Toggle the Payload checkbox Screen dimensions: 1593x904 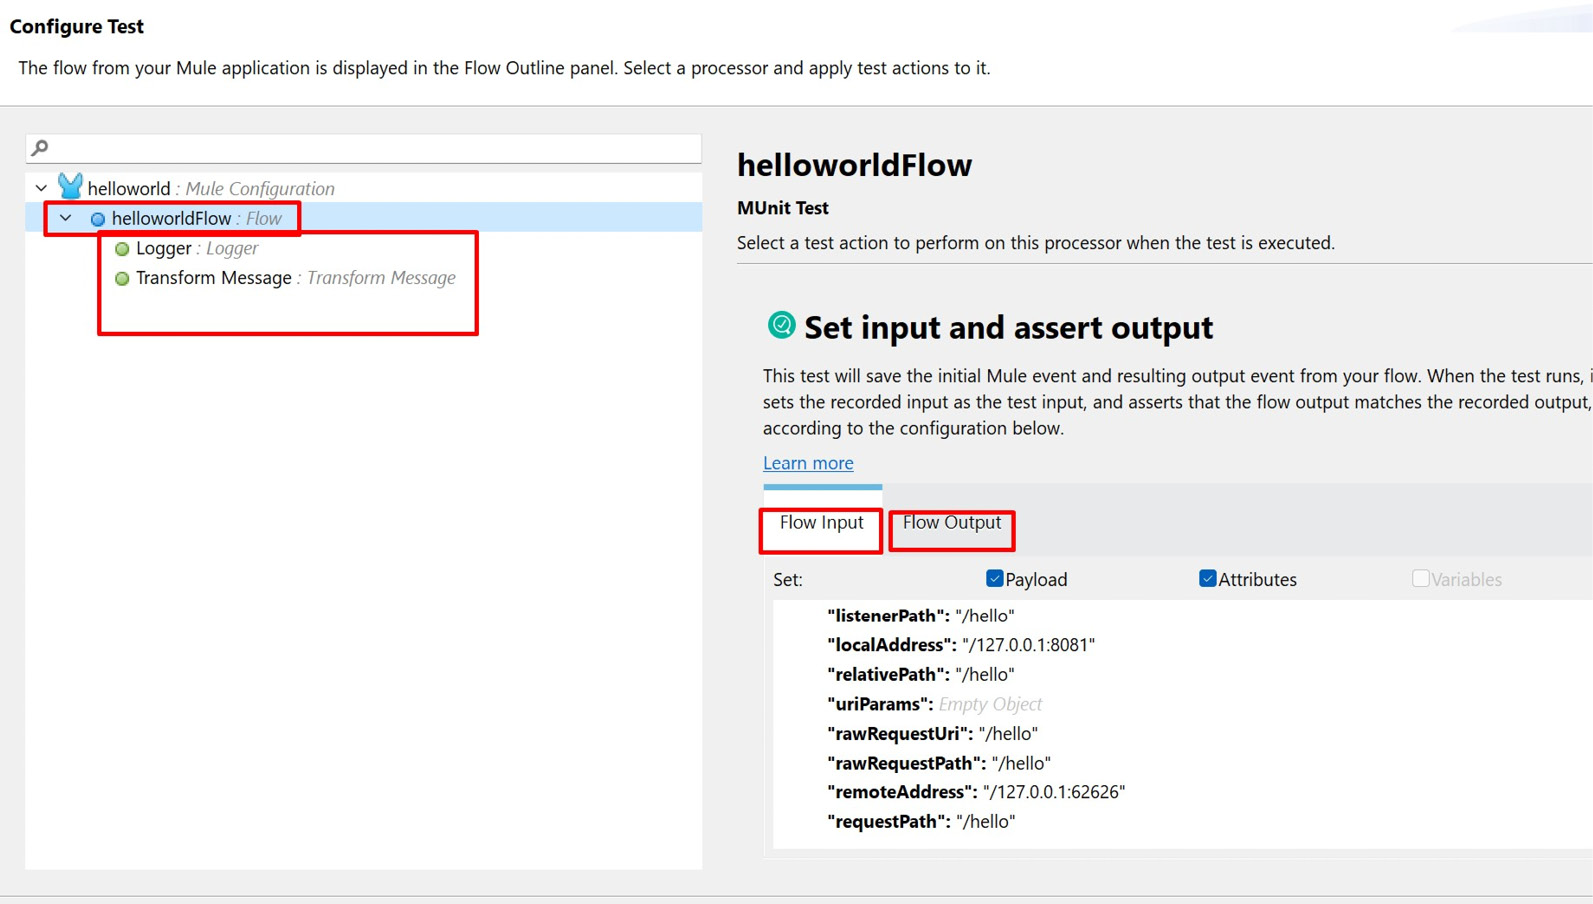(x=994, y=578)
